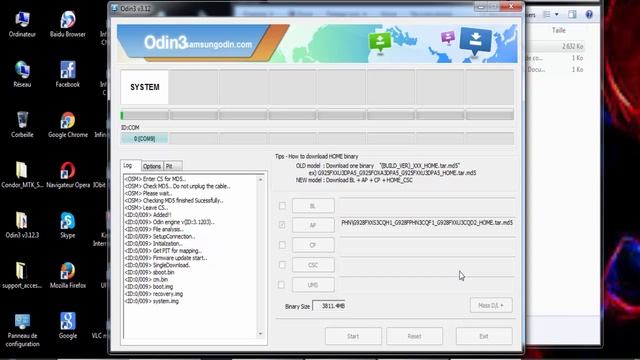The image size is (640, 360).
Task: Untick the AP checkbox
Action: pos(282,225)
